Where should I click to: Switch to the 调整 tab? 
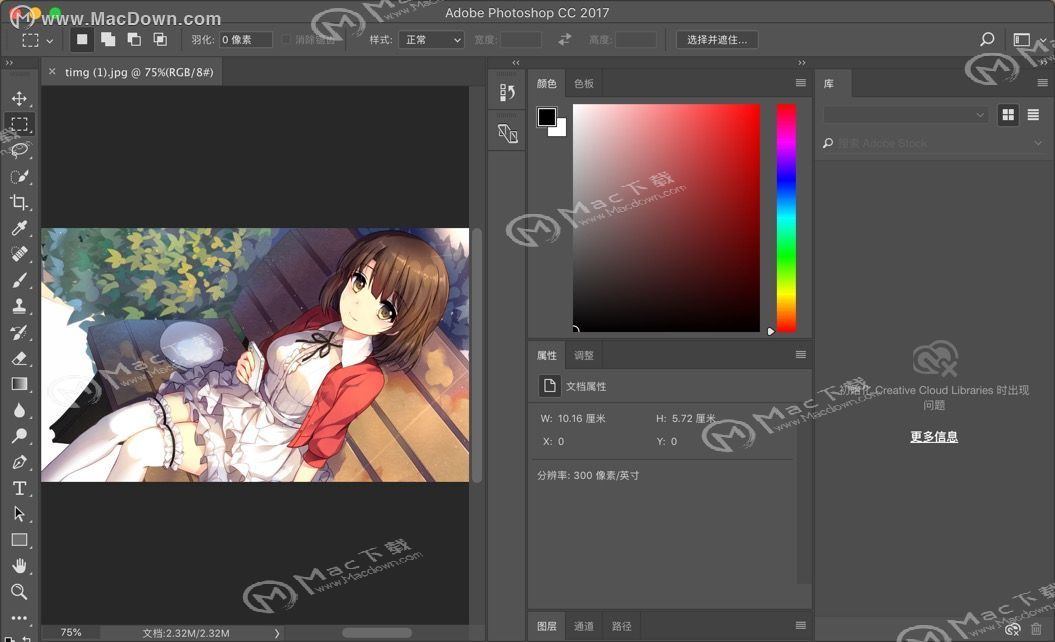[584, 355]
